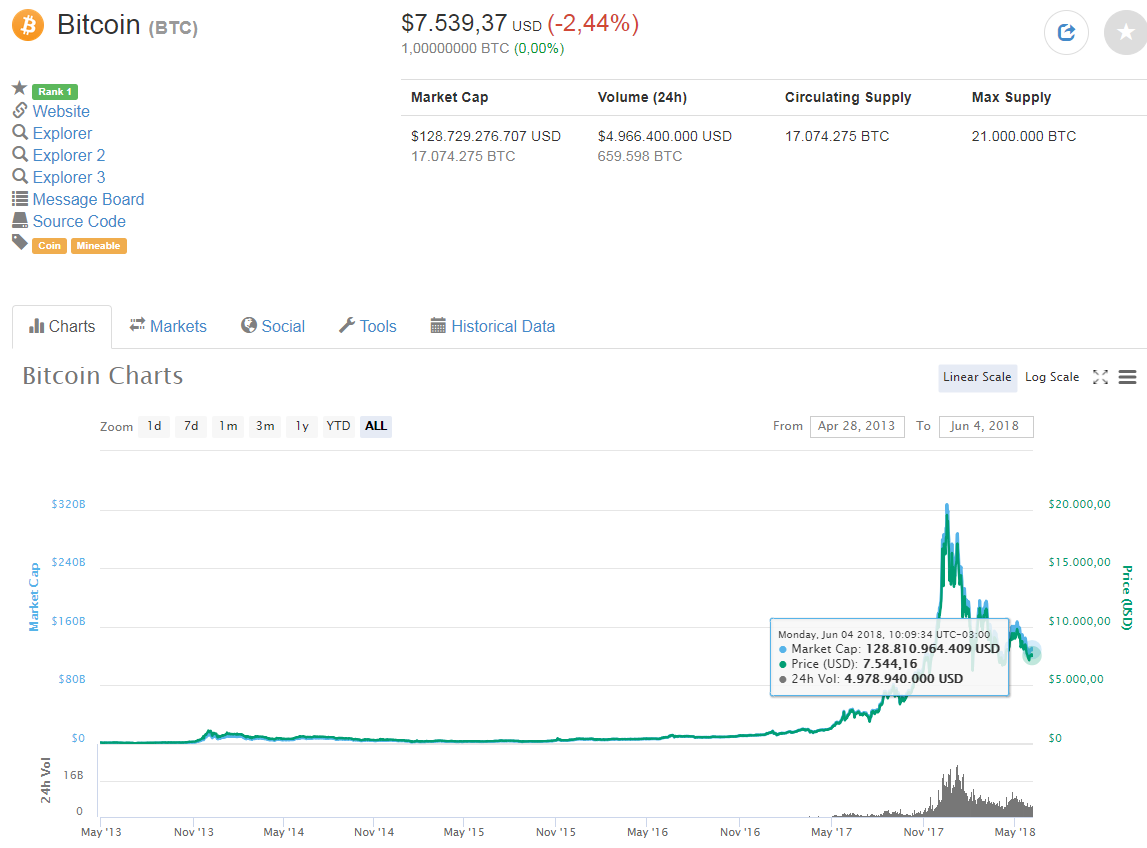This screenshot has width=1147, height=848.
Task: Switch chart to Linear Scale
Action: click(x=977, y=378)
